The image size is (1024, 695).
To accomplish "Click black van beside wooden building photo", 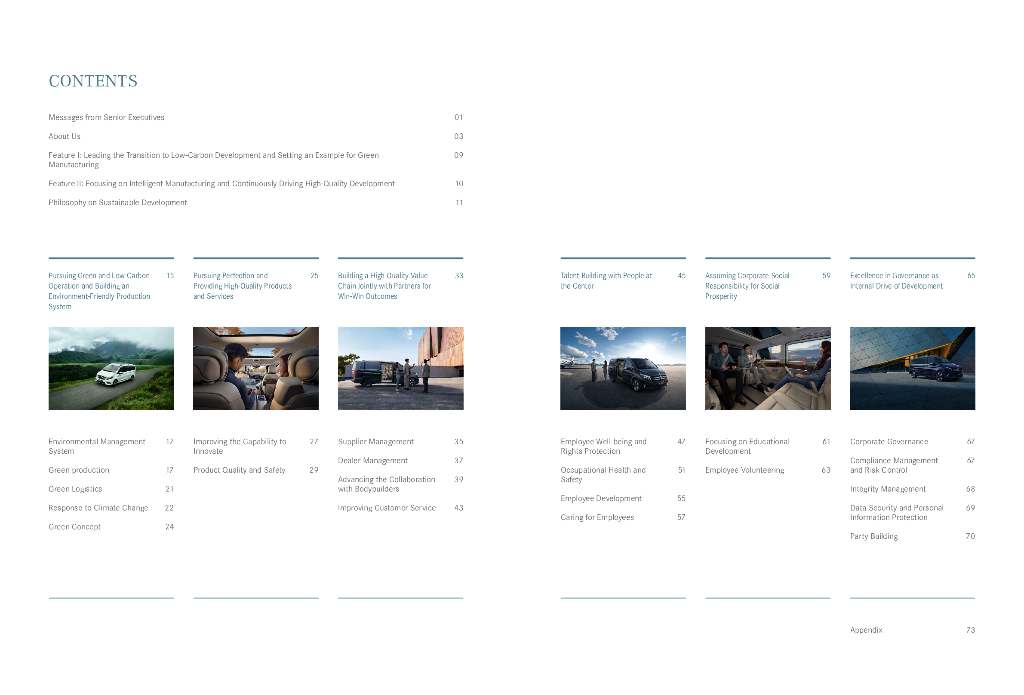I will coord(401,368).
